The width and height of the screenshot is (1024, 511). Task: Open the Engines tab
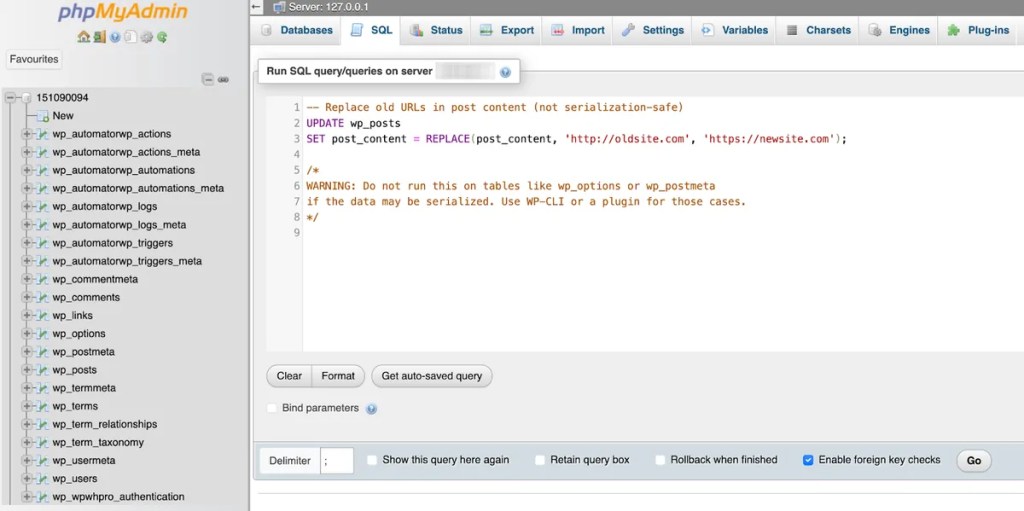pyautogui.click(x=899, y=30)
